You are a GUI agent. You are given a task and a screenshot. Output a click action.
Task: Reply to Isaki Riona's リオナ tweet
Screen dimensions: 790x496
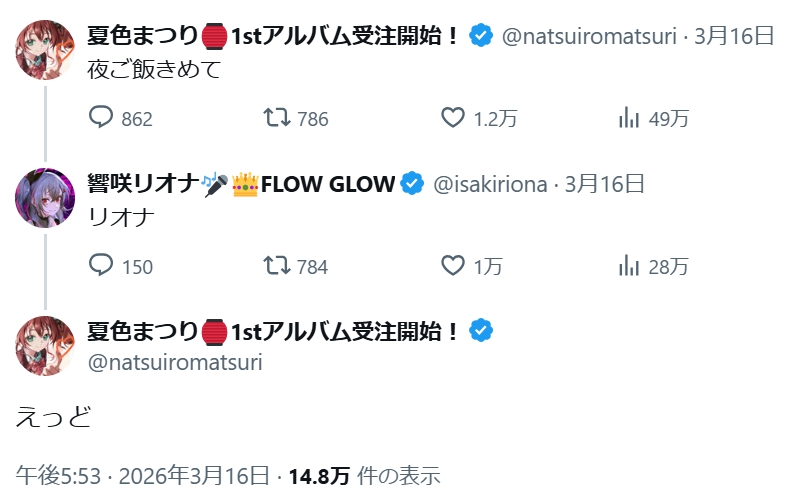pyautogui.click(x=102, y=266)
